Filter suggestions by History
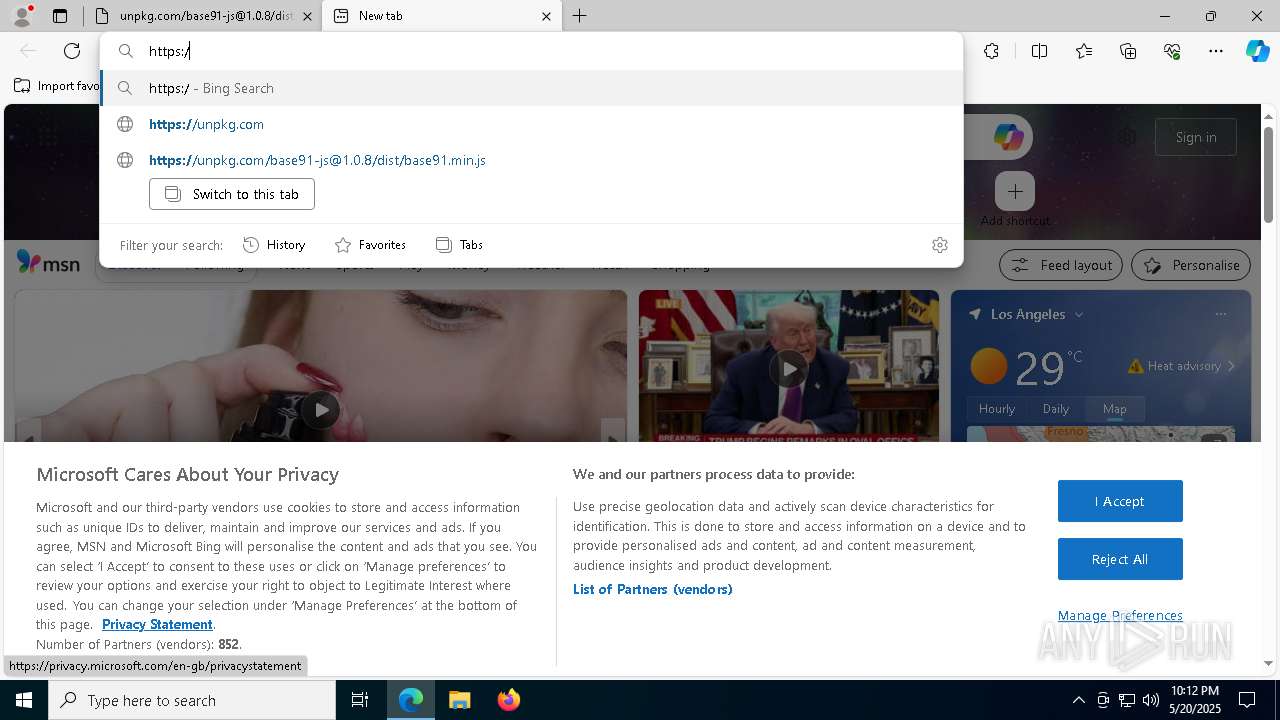1280x720 pixels. 274,245
